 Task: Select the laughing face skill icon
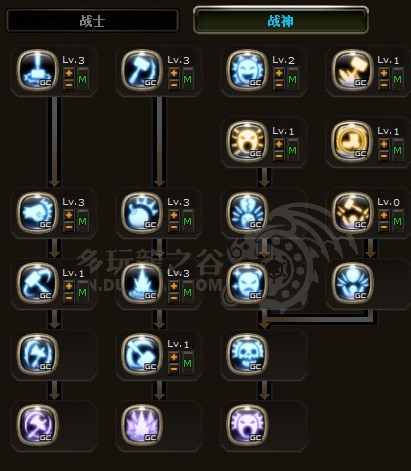(247, 70)
